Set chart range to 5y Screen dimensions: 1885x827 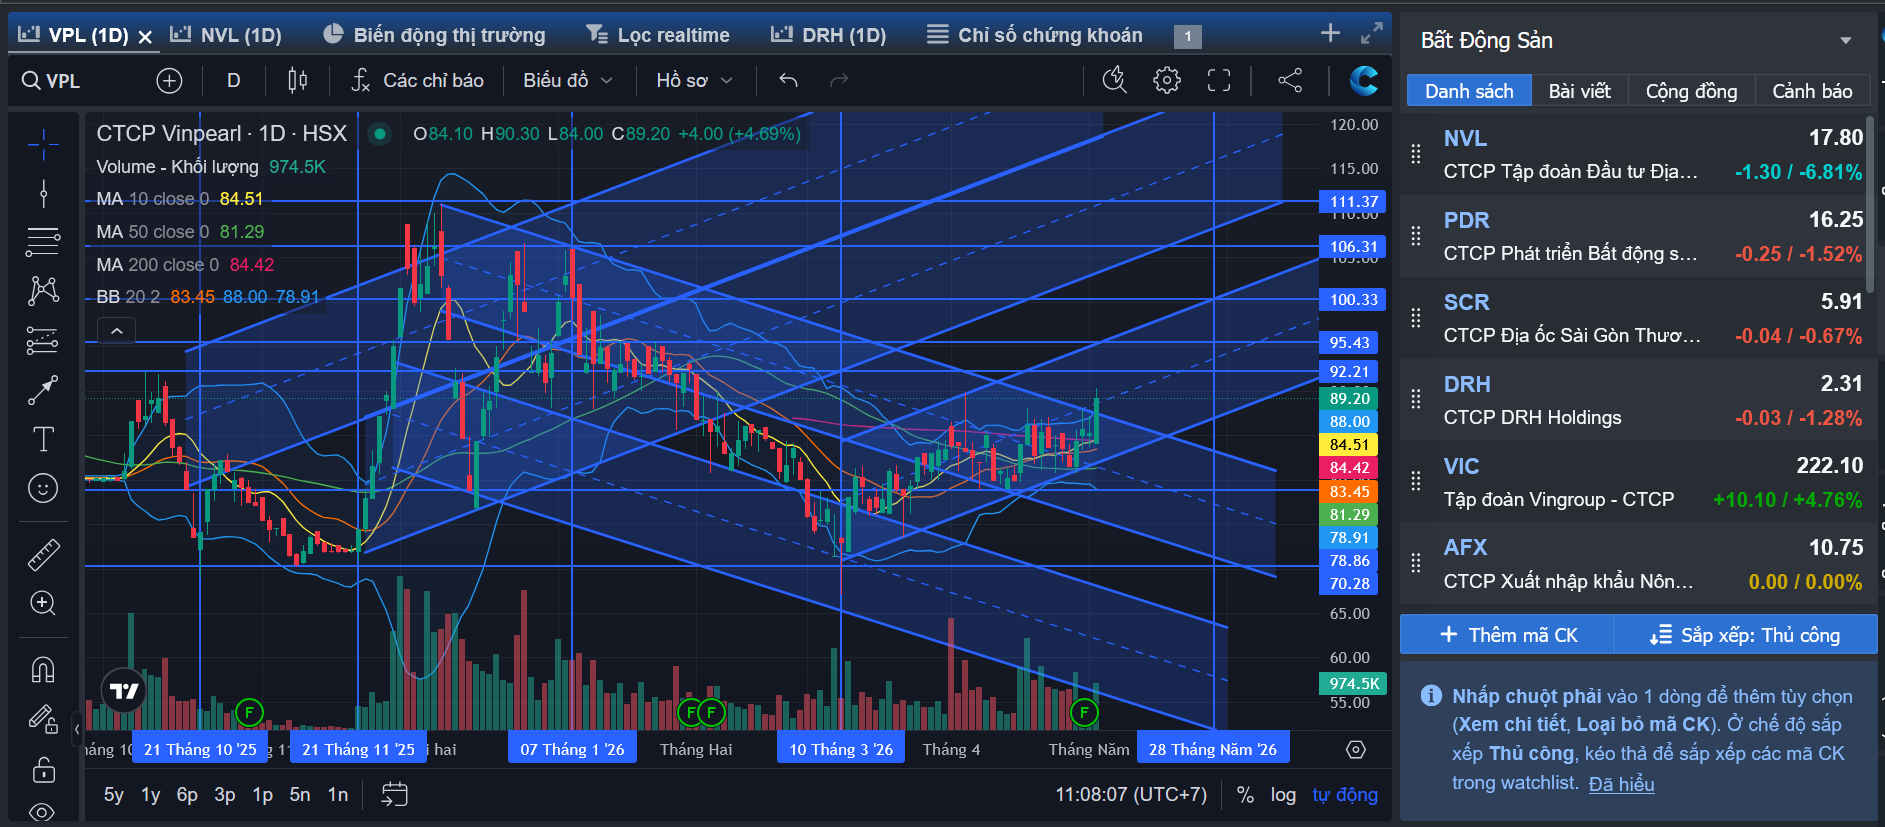tap(114, 795)
